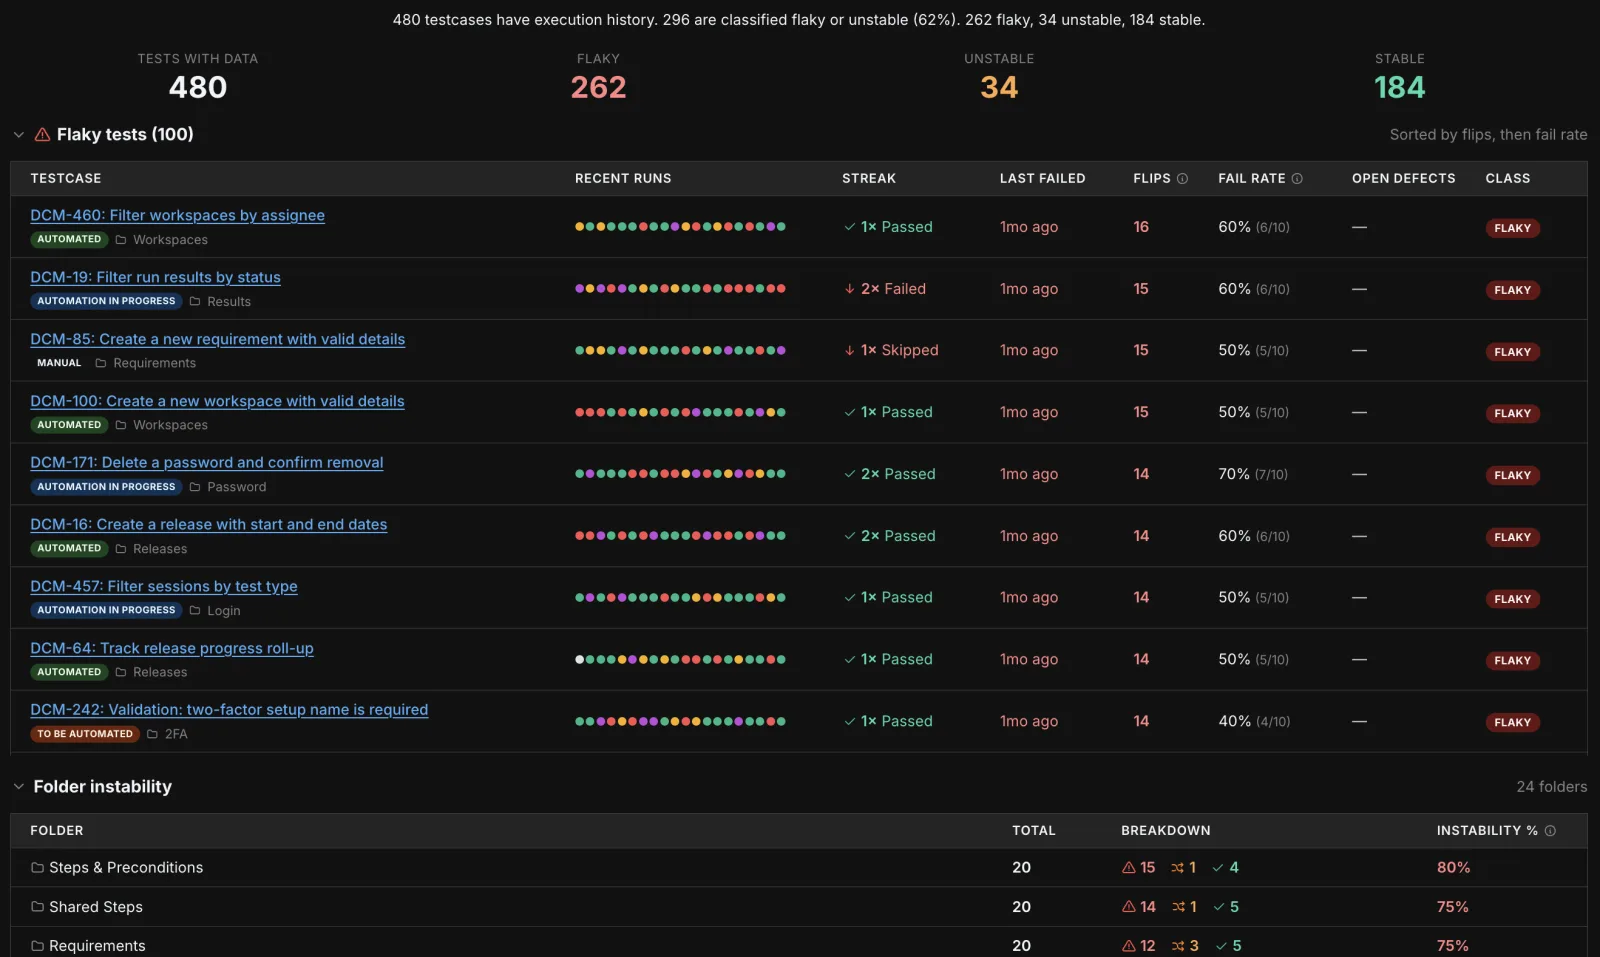Click the down arrow icon of DCM-19 streak
Viewport: 1600px width, 957px height.
coord(850,289)
